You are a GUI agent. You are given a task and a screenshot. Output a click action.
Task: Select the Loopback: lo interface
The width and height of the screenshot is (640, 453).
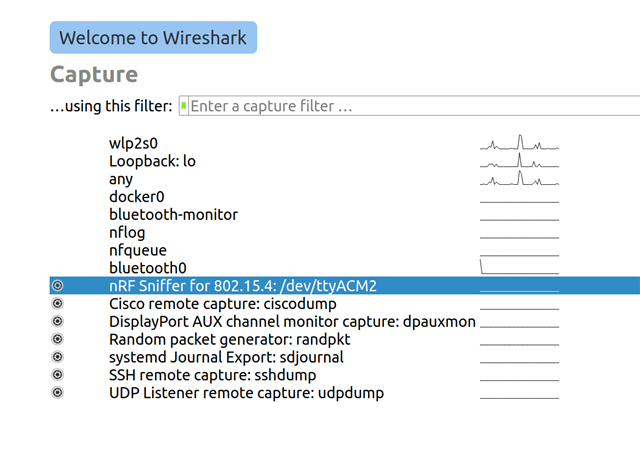(x=152, y=161)
